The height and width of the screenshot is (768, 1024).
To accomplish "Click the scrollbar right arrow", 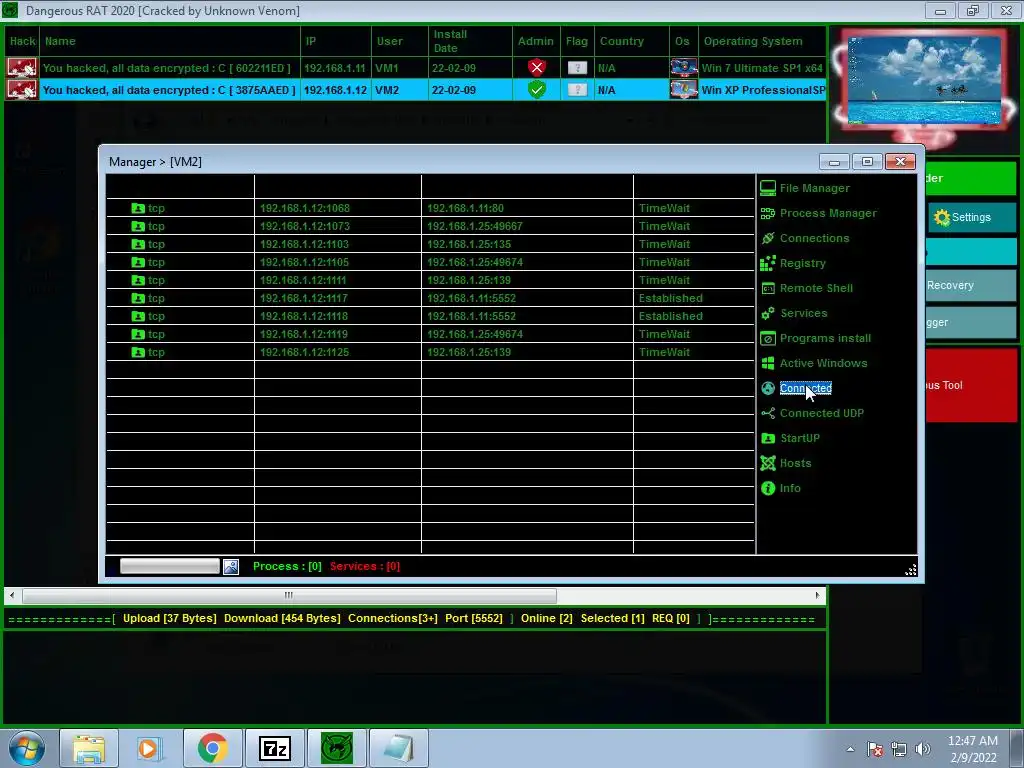I will point(817,595).
